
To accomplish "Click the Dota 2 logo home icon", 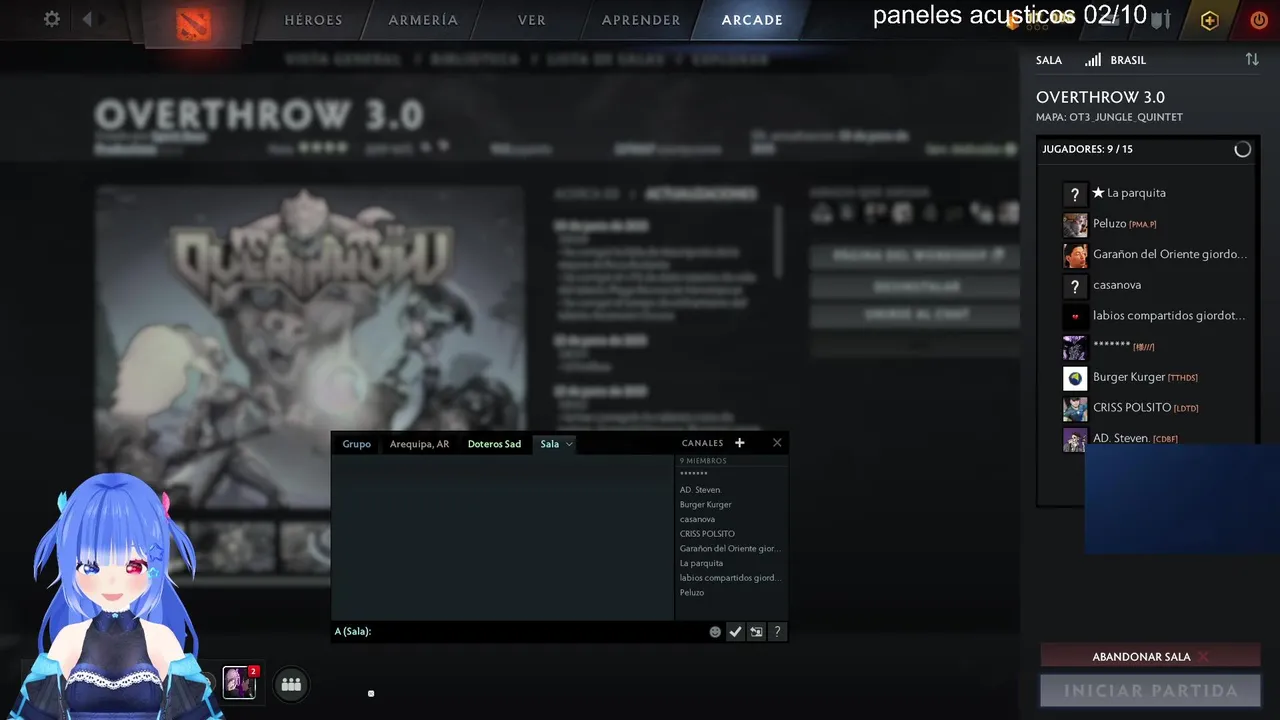I will click(193, 24).
